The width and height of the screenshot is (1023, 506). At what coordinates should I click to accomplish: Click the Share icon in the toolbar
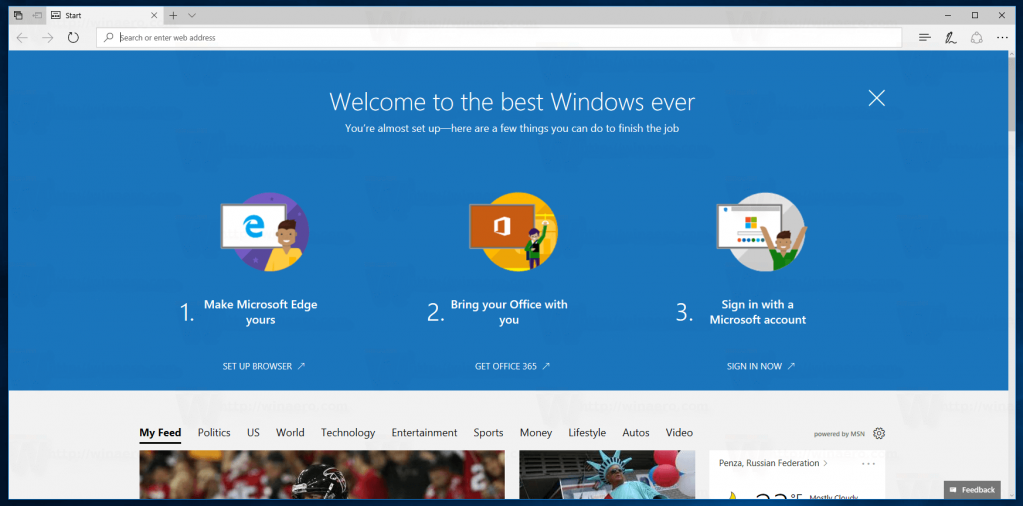[x=977, y=38]
